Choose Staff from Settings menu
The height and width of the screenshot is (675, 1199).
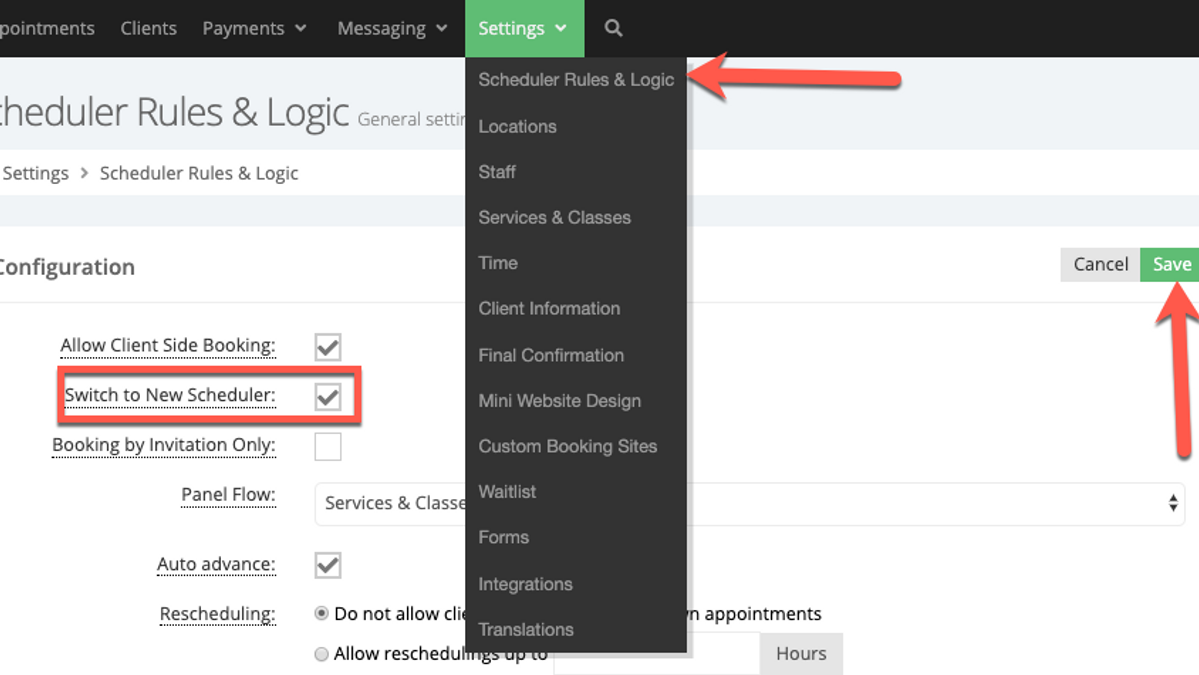[x=497, y=172]
